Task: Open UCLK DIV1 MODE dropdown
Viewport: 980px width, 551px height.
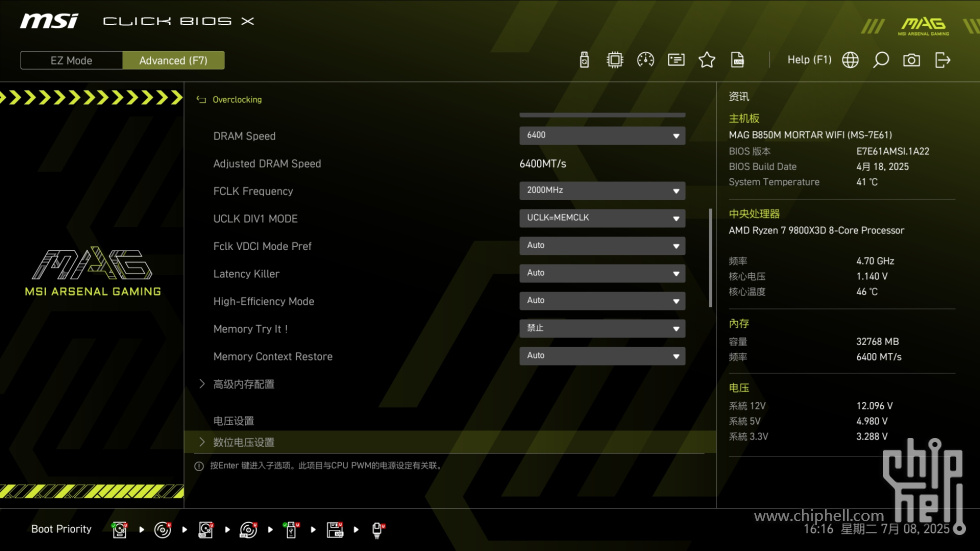Action: coord(602,218)
